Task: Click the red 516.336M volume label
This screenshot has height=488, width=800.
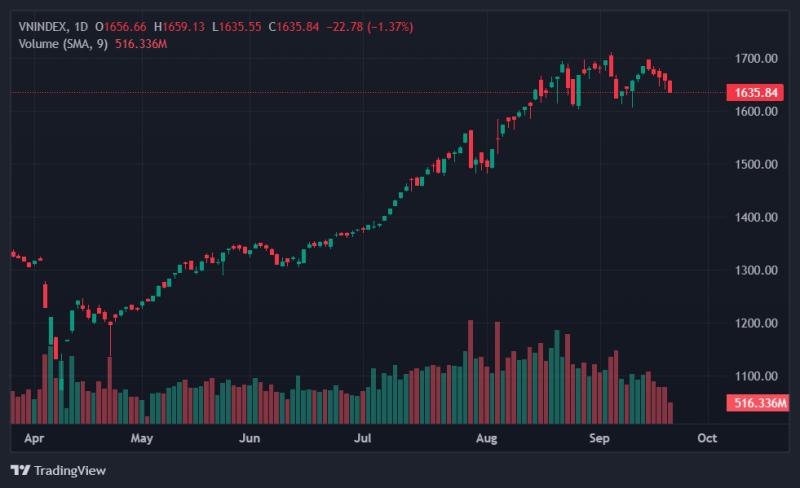Action: coord(758,403)
